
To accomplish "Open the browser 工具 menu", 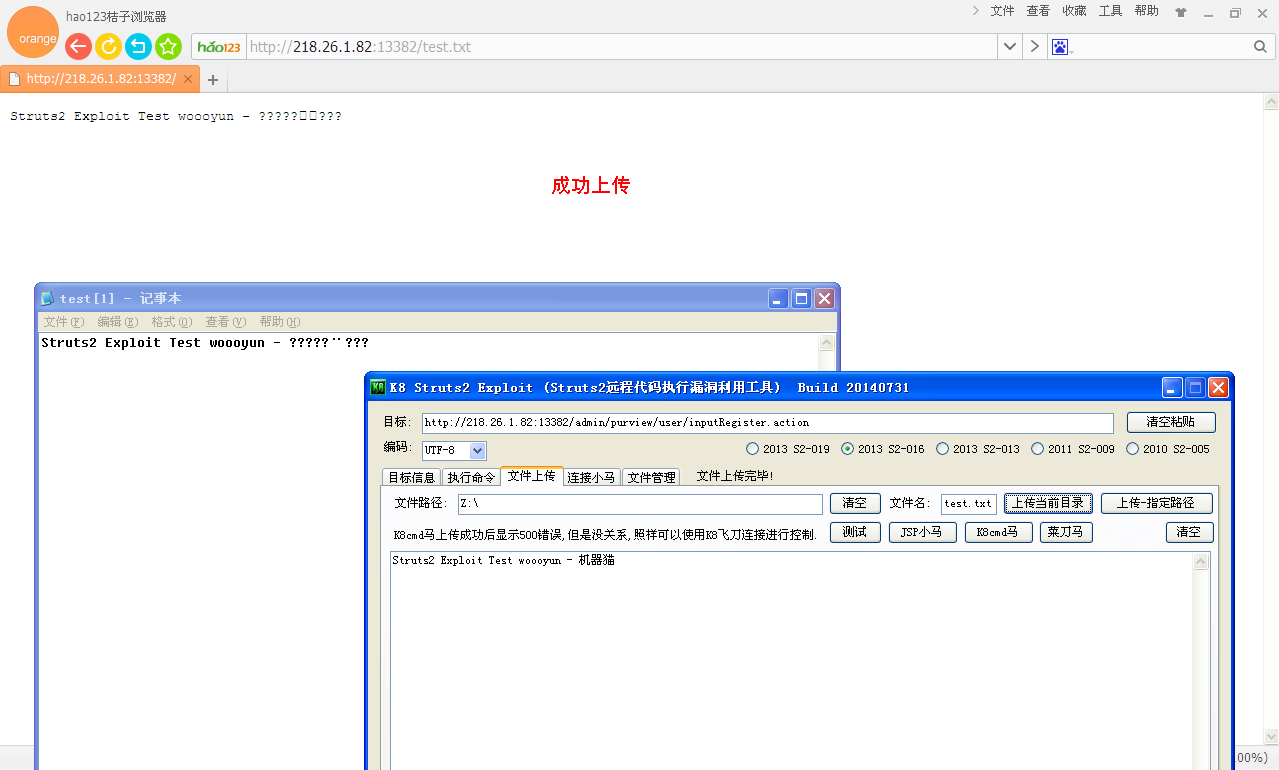I will [x=1110, y=11].
